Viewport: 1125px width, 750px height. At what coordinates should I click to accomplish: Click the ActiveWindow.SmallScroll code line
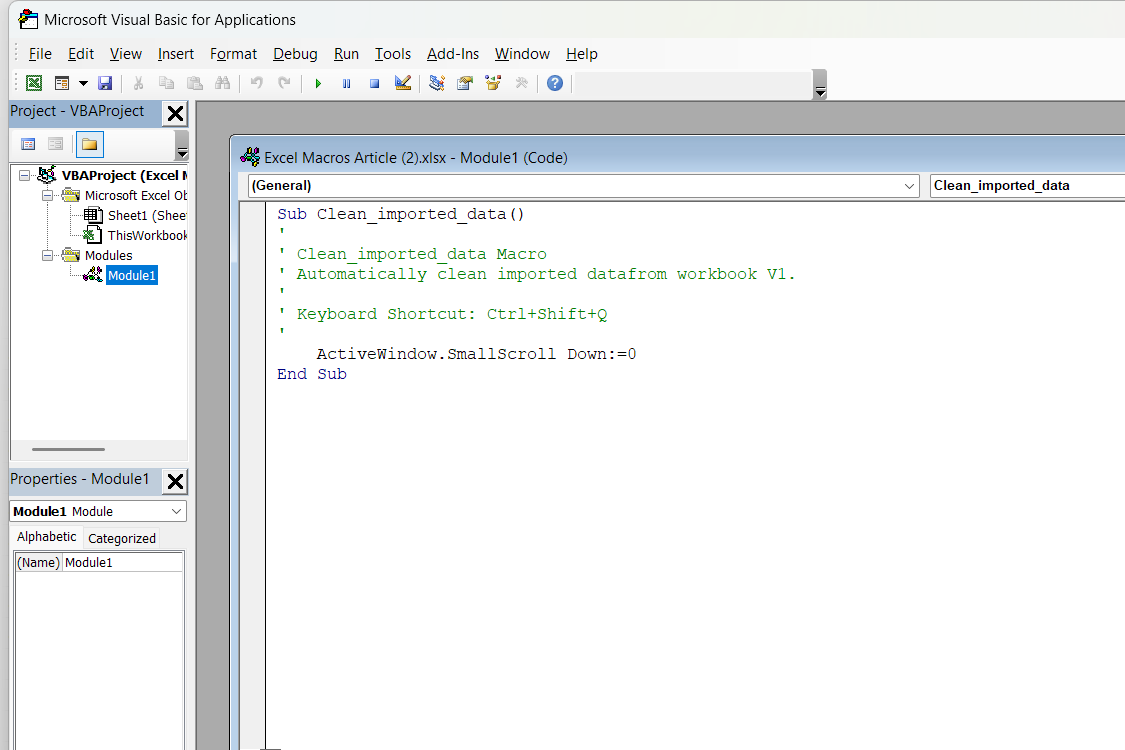coord(476,354)
